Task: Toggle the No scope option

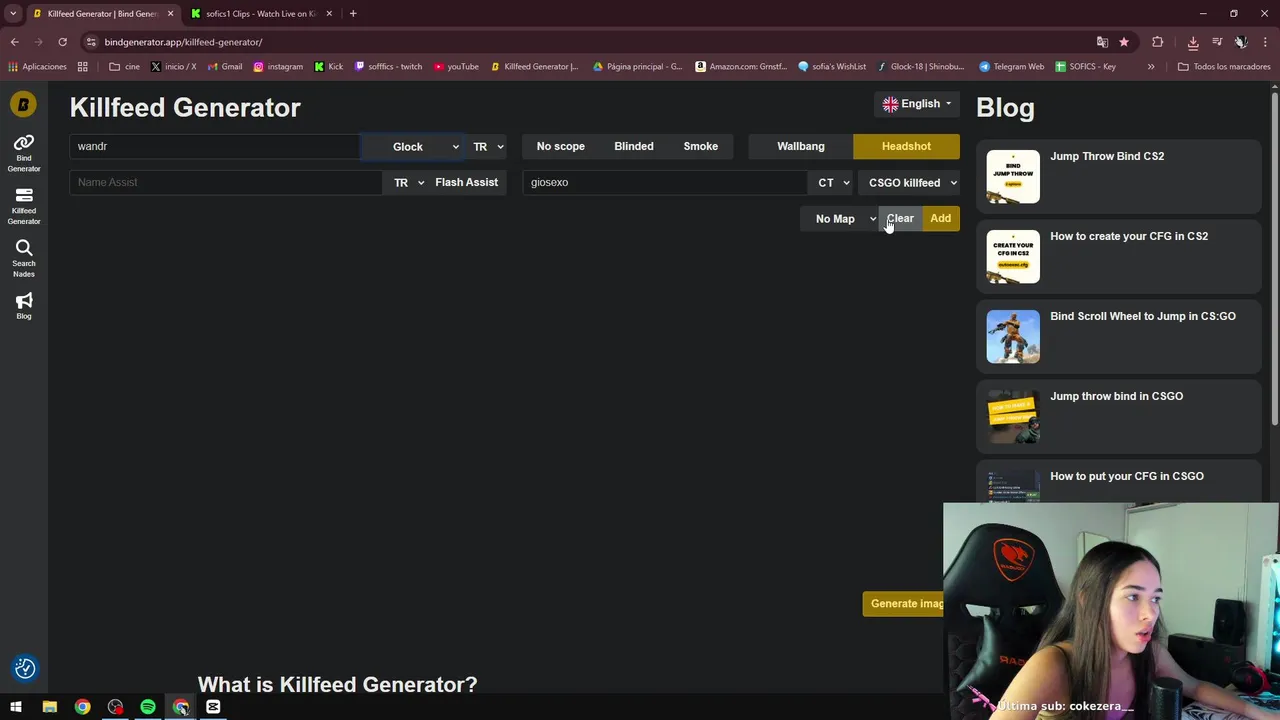Action: click(560, 146)
